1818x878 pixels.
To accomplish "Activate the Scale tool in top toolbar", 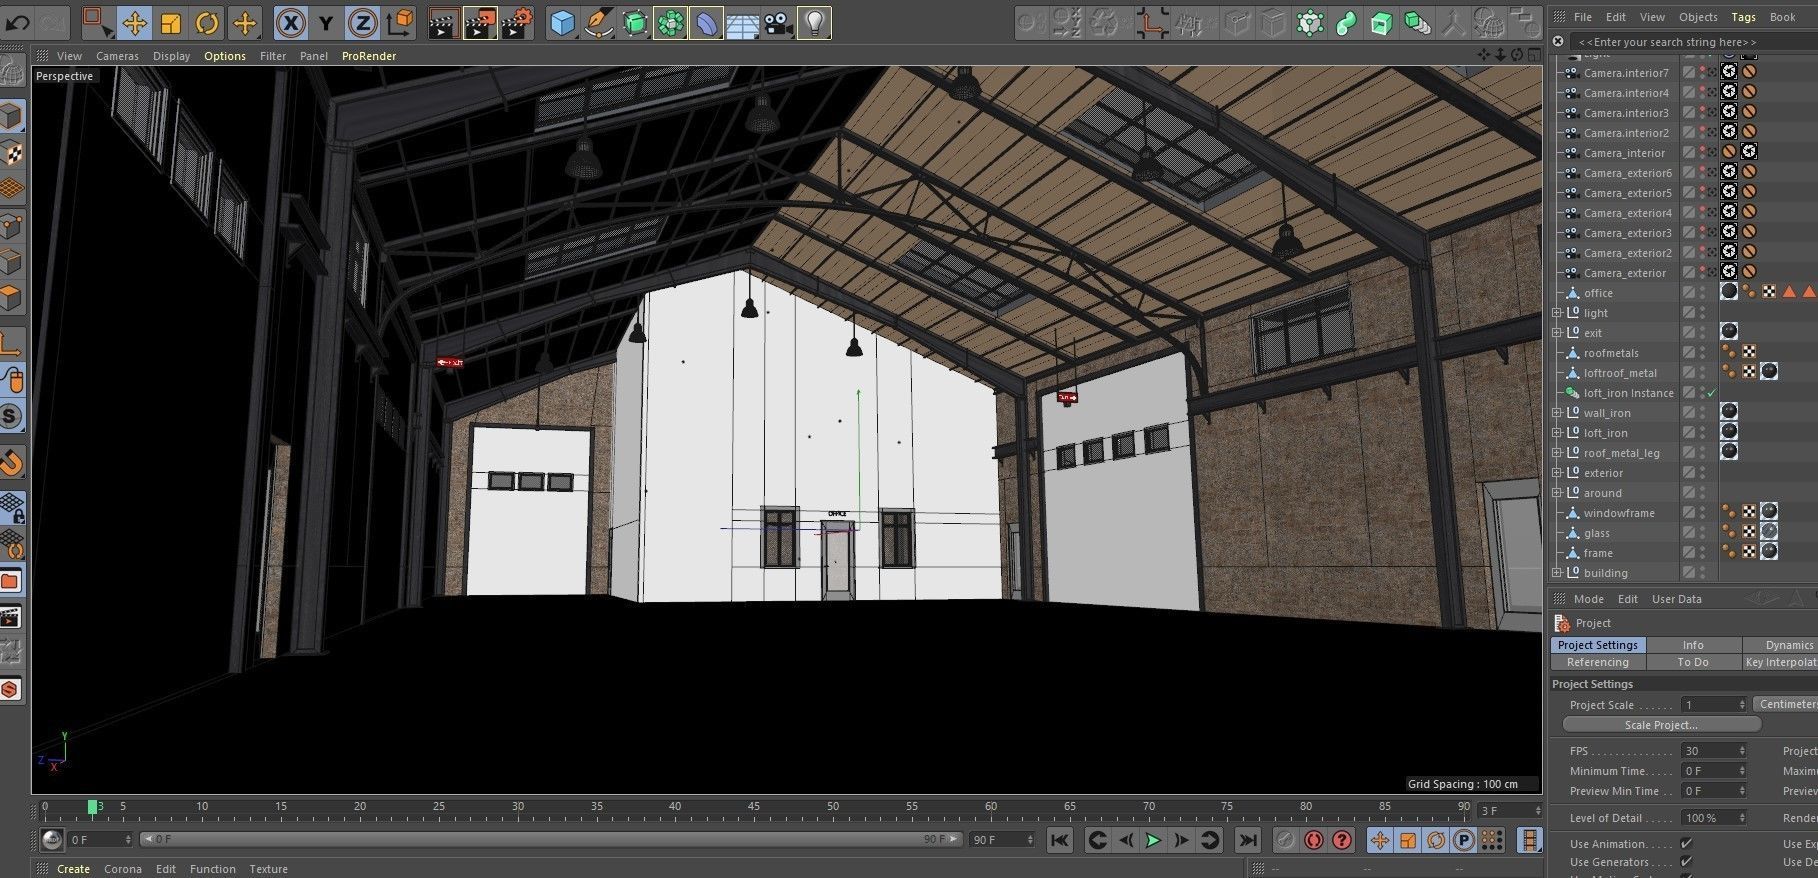I will (171, 22).
